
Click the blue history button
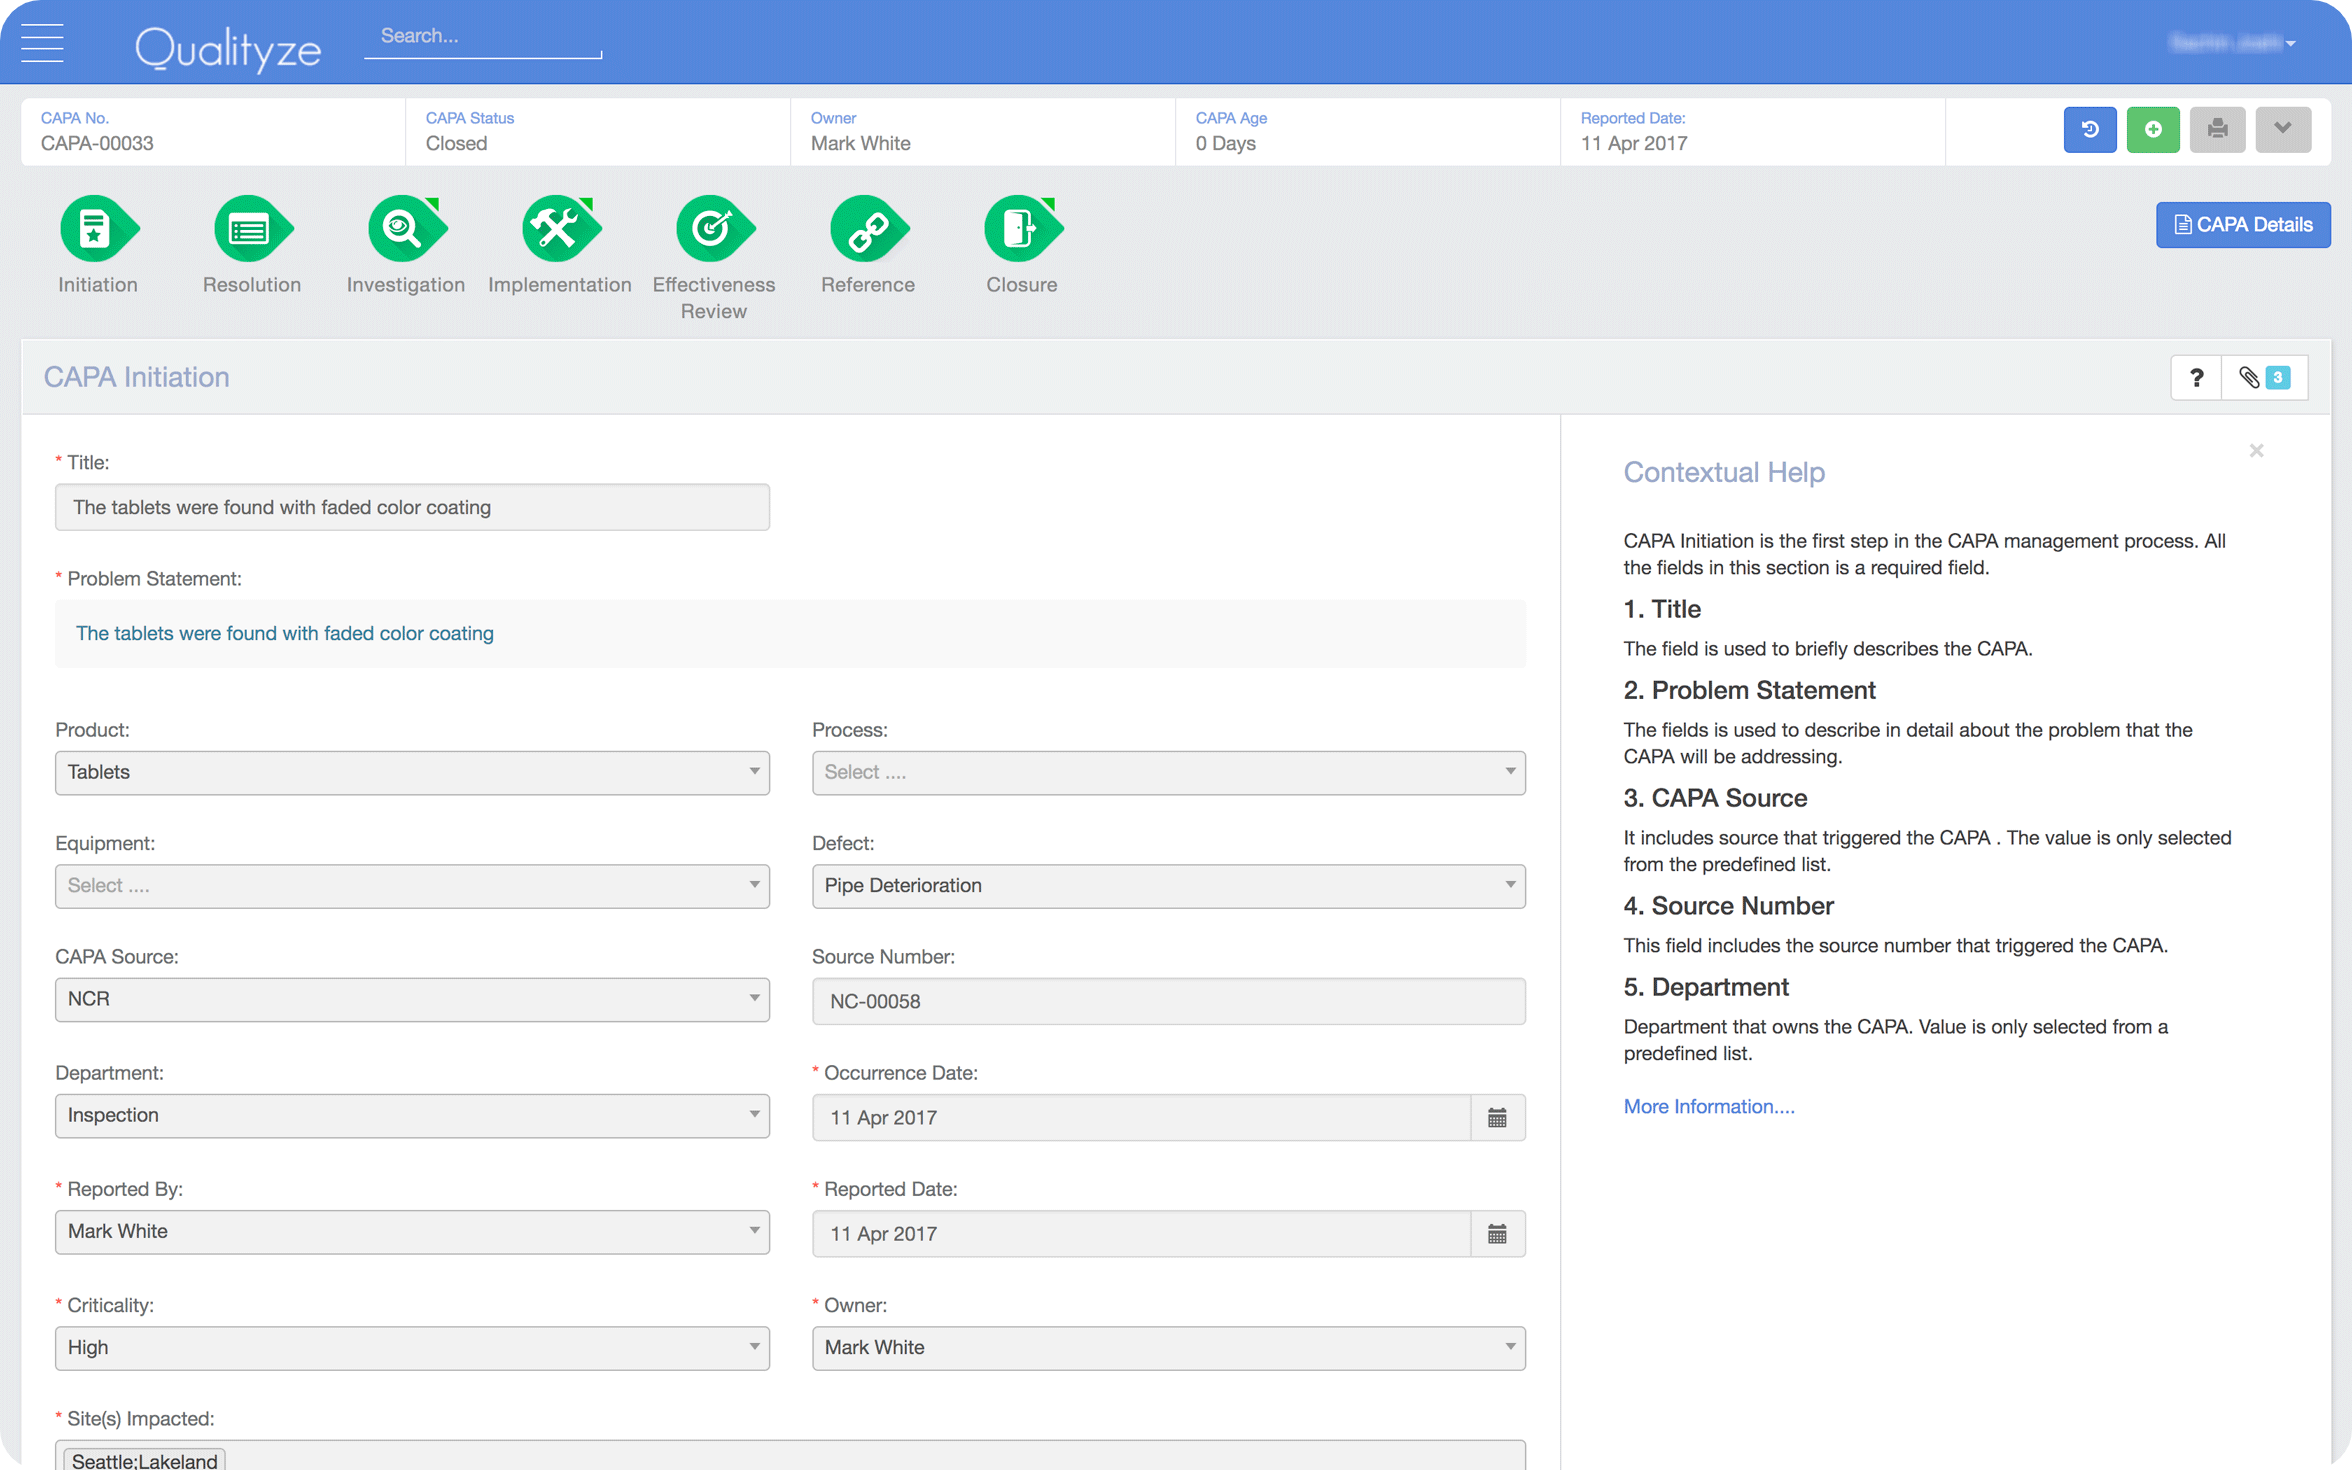[x=2089, y=130]
